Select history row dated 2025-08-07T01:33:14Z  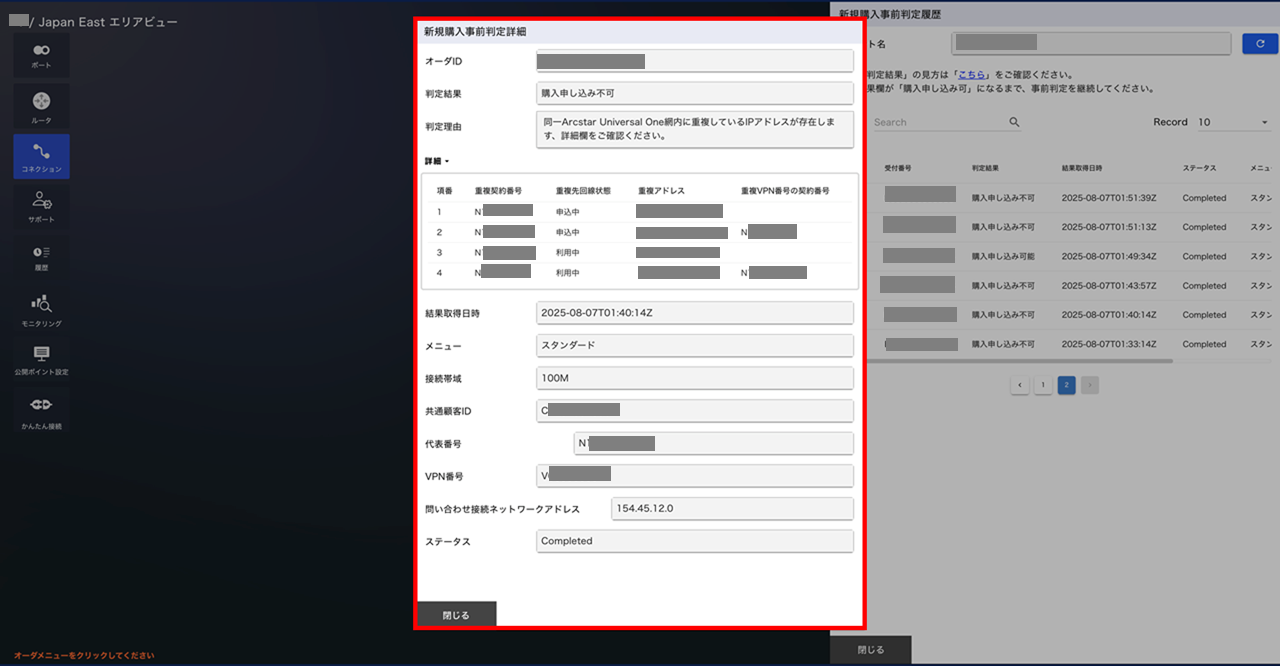click(x=1071, y=344)
